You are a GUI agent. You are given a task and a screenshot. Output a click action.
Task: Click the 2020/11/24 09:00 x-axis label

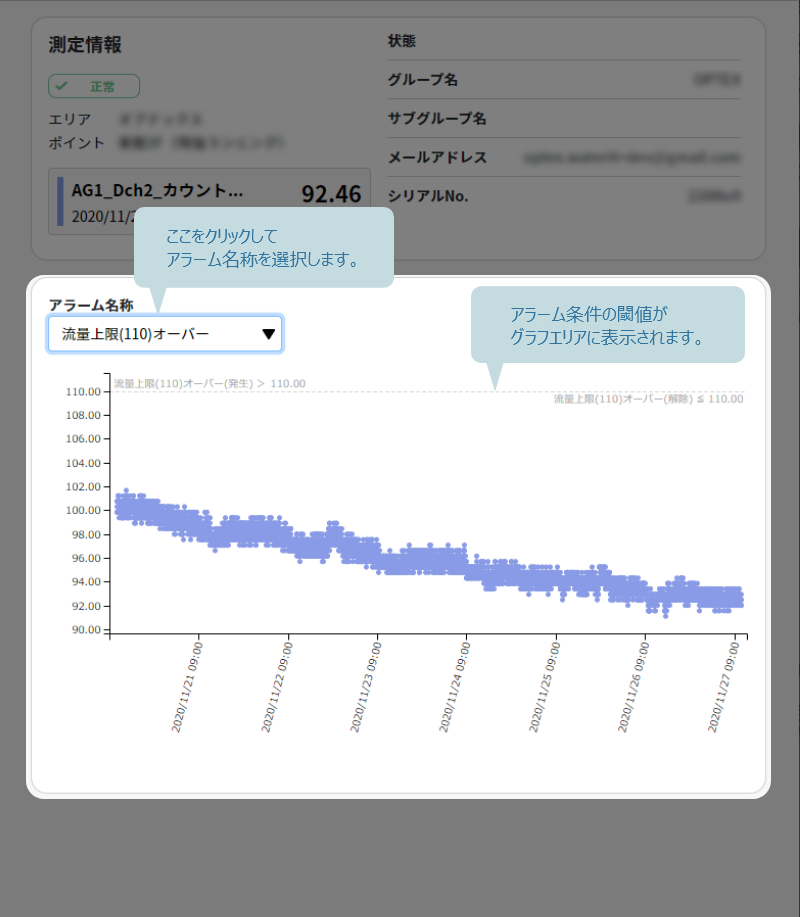click(x=454, y=687)
